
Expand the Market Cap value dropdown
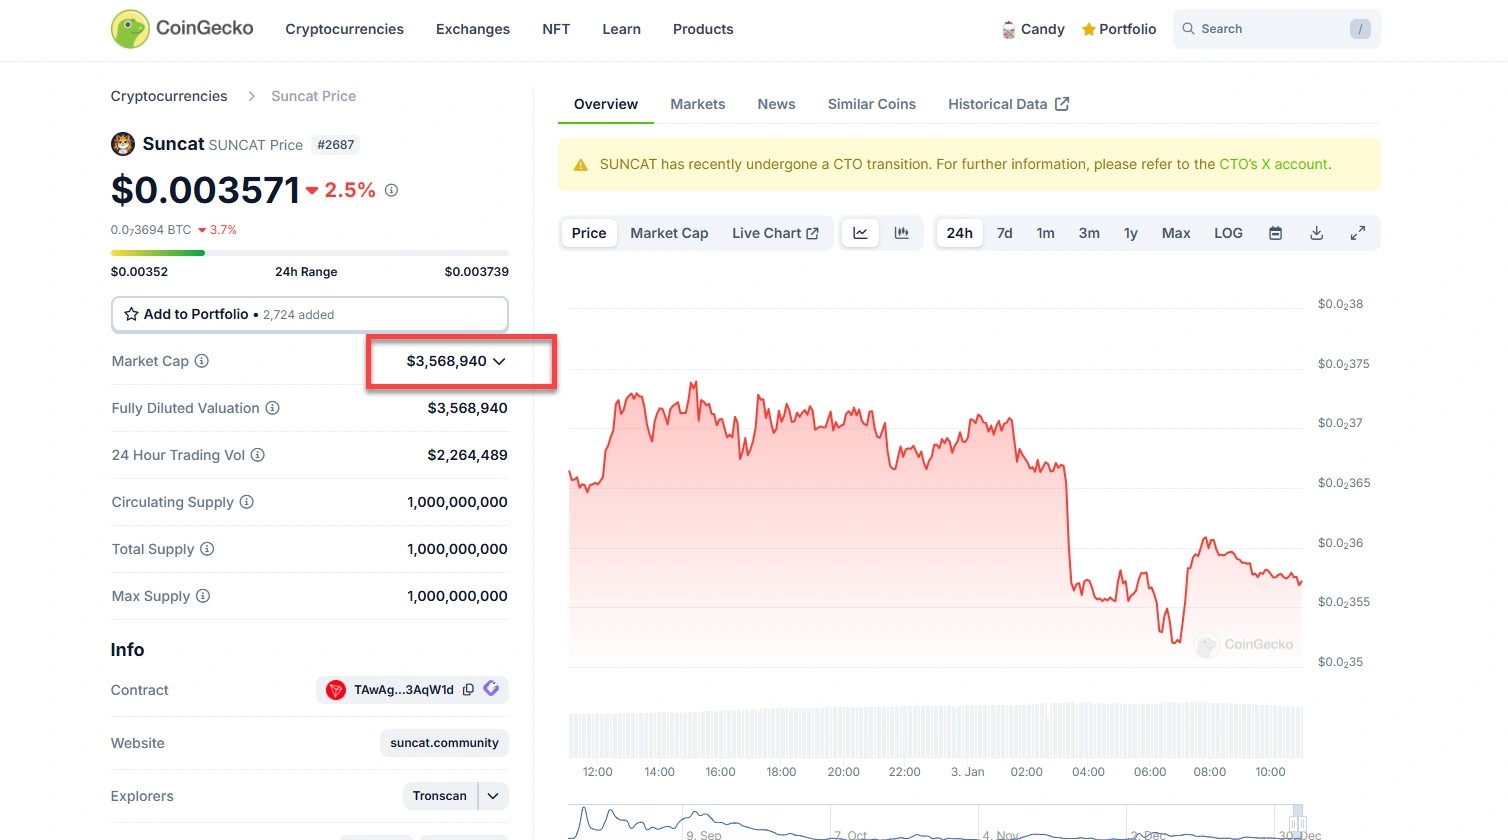pyautogui.click(x=499, y=361)
